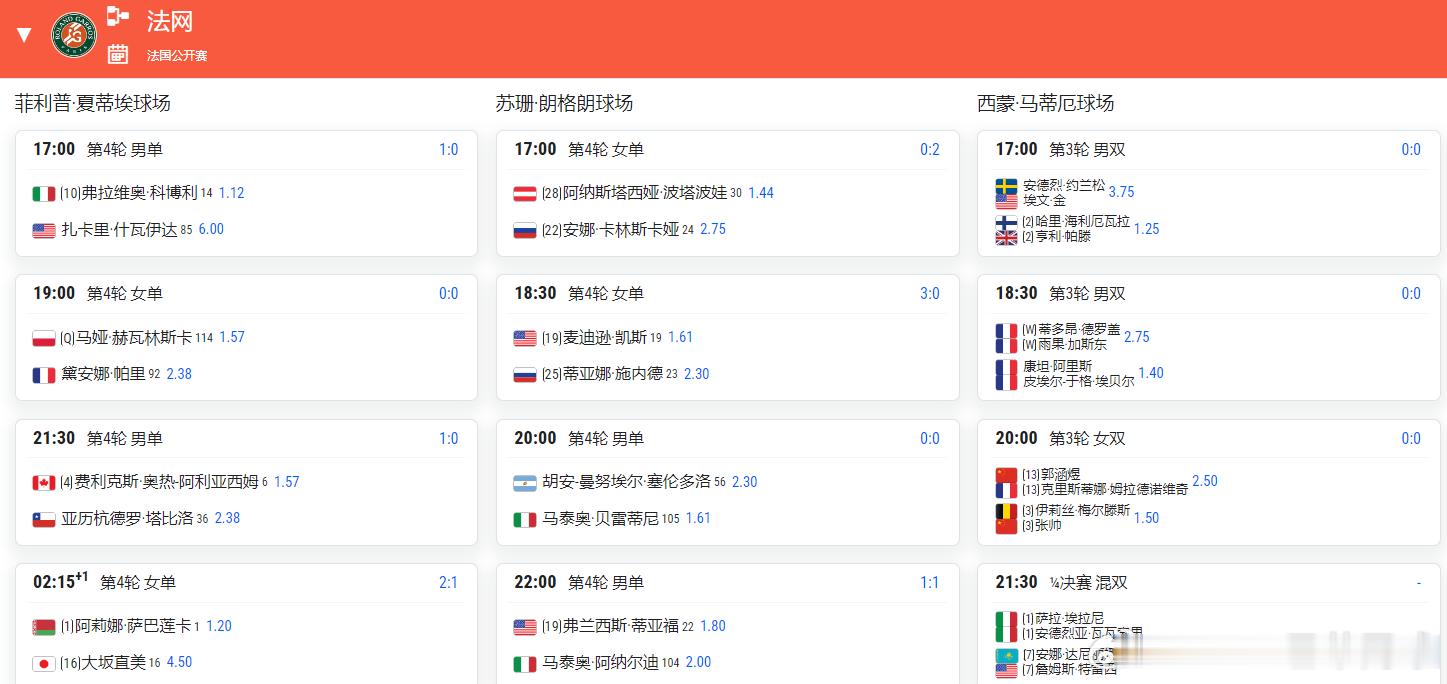Click Japan flag beside 大坂直美
This screenshot has width=1447, height=684.
[x=44, y=663]
